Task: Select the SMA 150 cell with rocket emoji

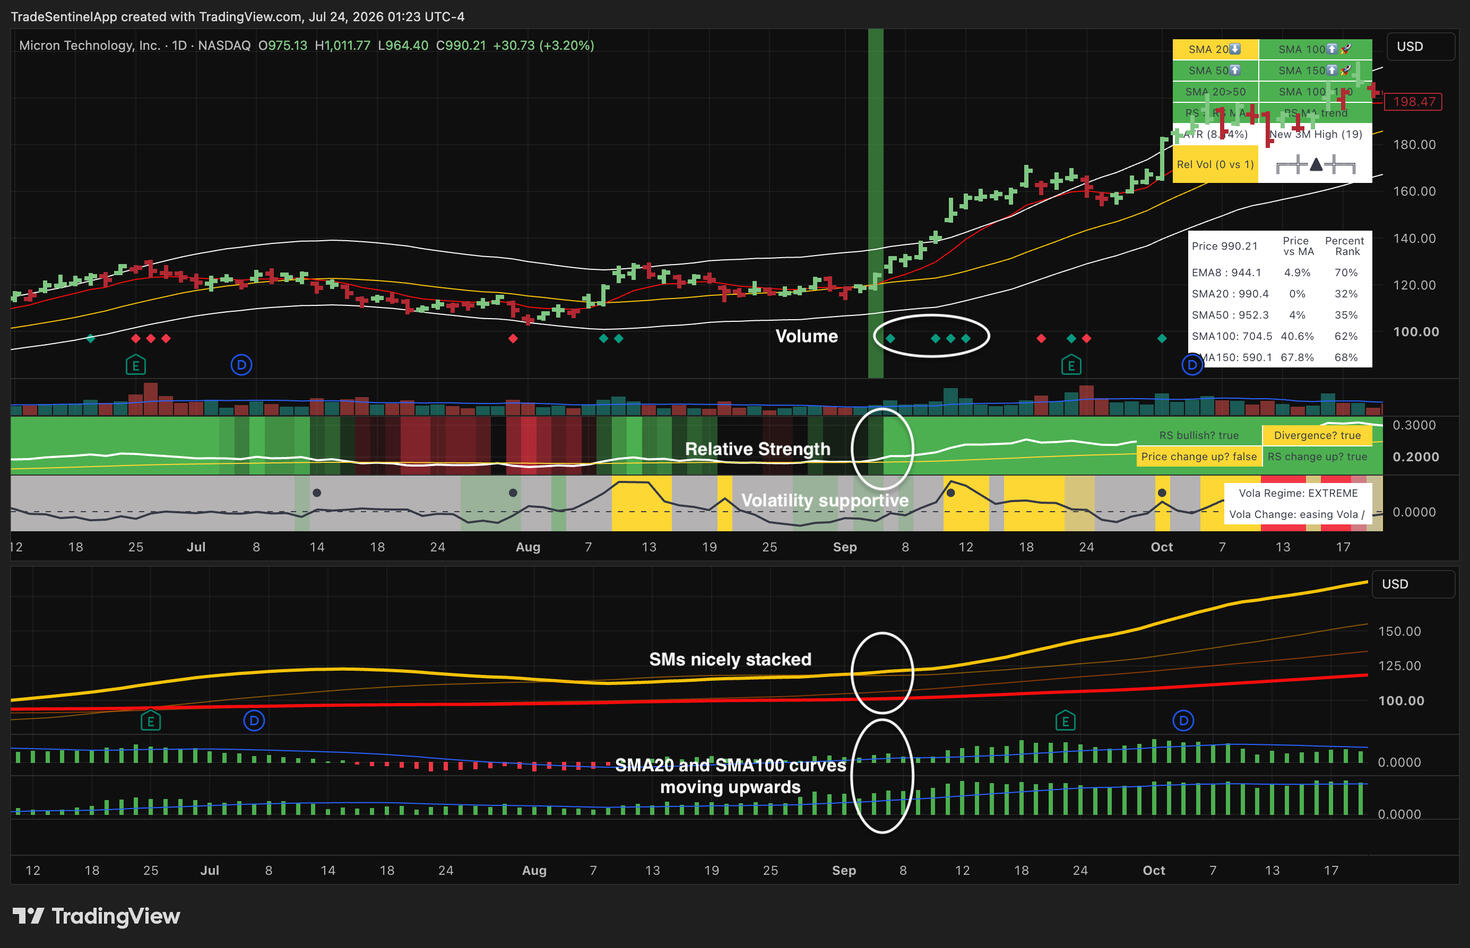Action: tap(1315, 70)
